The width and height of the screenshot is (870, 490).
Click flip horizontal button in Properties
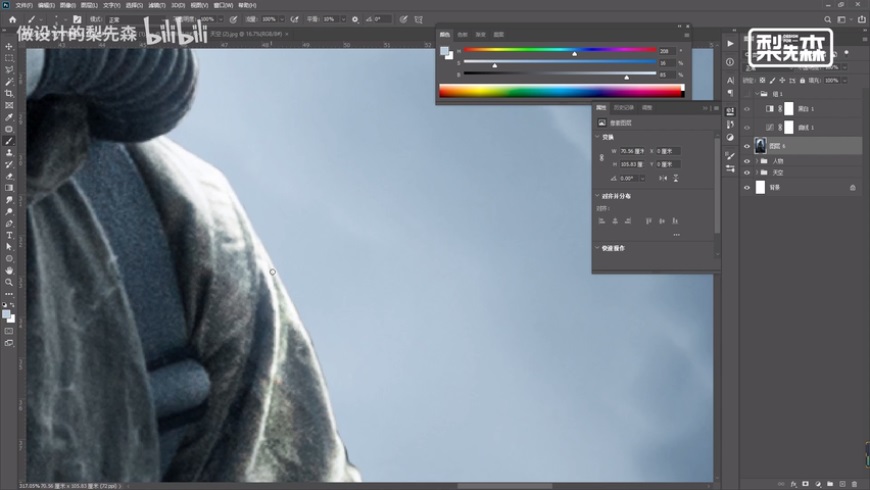point(662,178)
